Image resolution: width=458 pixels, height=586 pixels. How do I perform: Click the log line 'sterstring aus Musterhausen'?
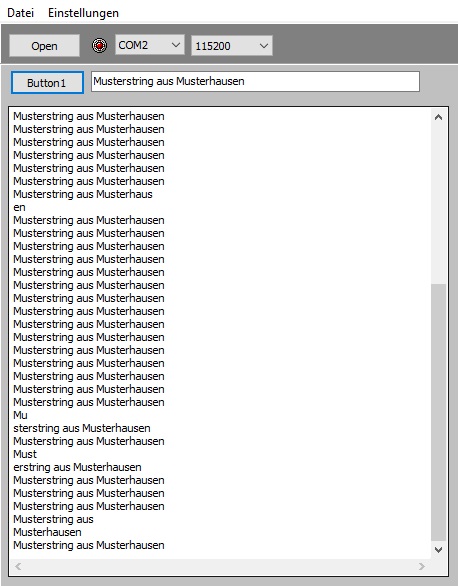pyautogui.click(x=82, y=428)
